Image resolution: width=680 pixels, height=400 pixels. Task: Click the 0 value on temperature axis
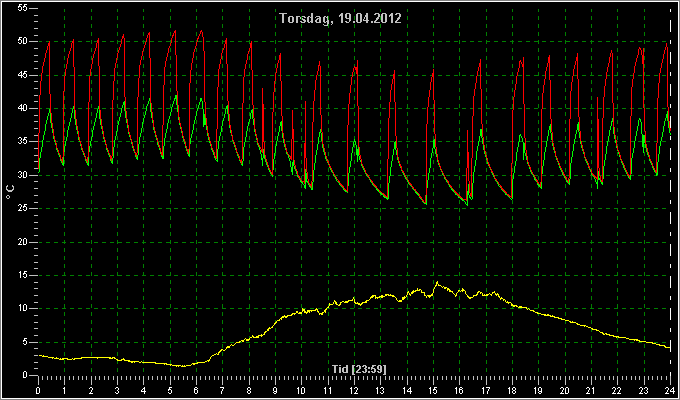point(25,376)
